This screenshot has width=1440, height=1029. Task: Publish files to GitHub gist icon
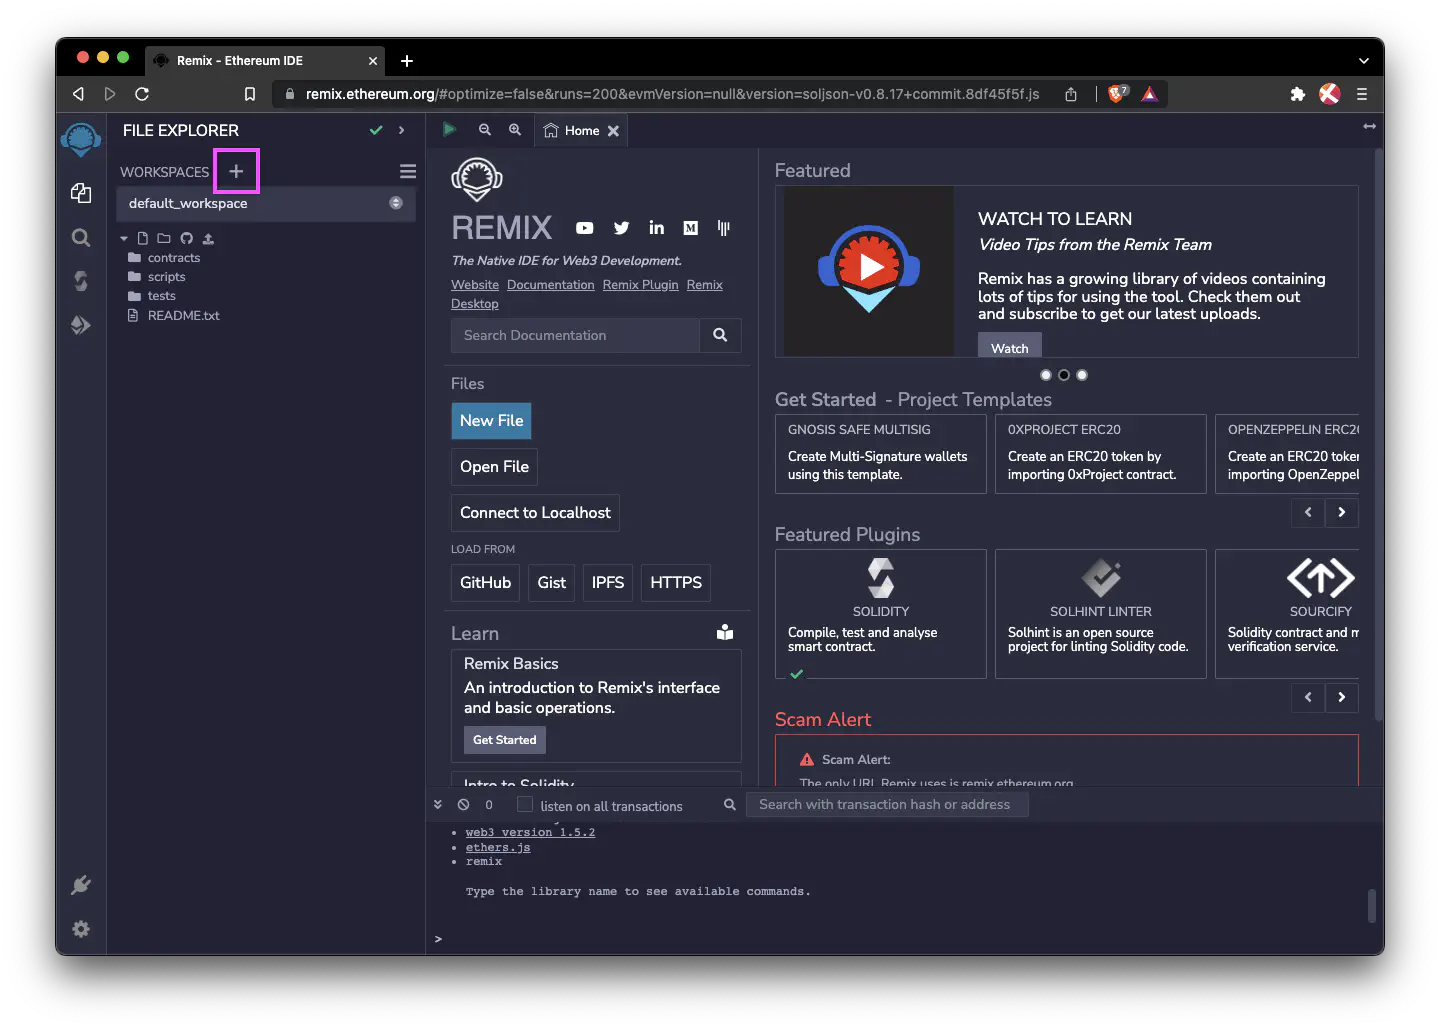[186, 238]
